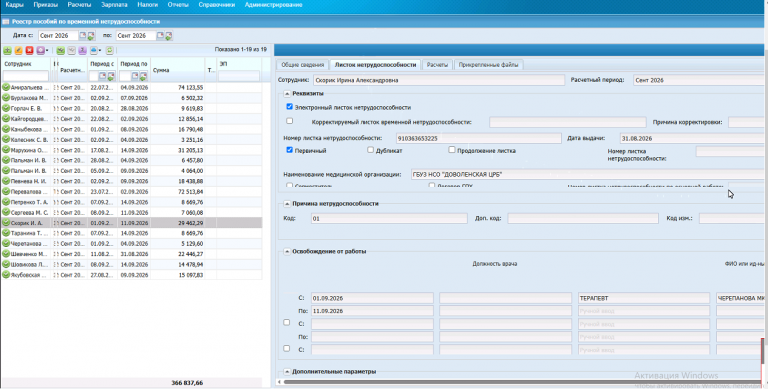The width and height of the screenshot is (768, 389).
Task: Click green status icon of Сергеева М. С. row
Action: point(6,212)
